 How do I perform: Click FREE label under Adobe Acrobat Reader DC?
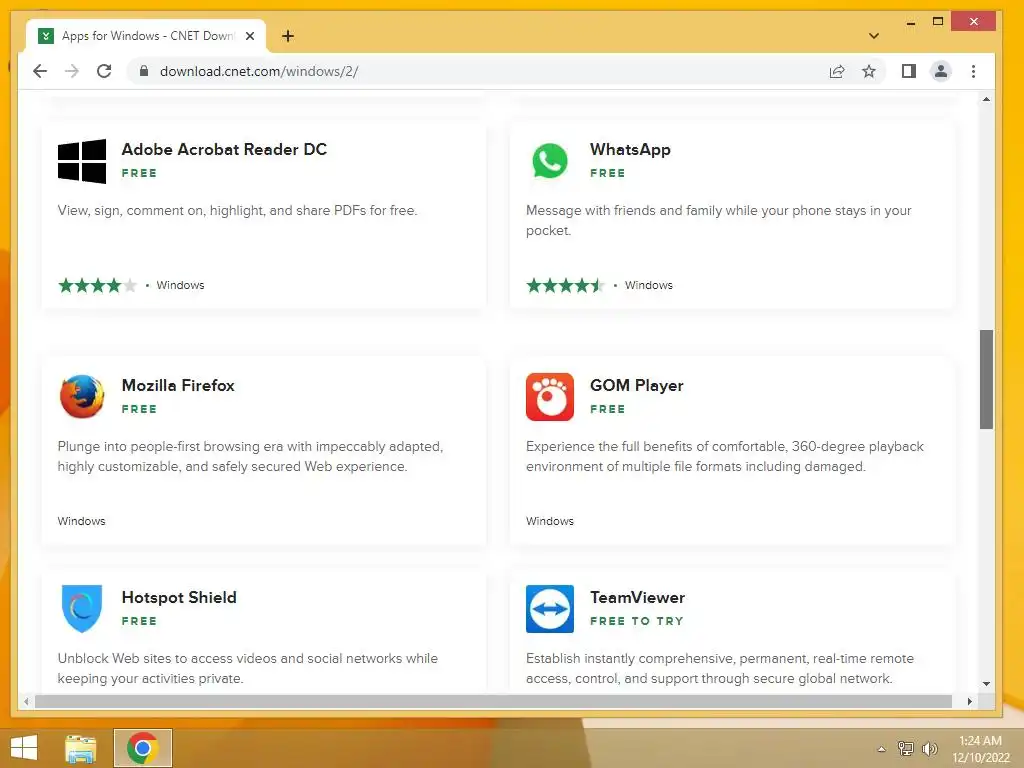pos(139,173)
